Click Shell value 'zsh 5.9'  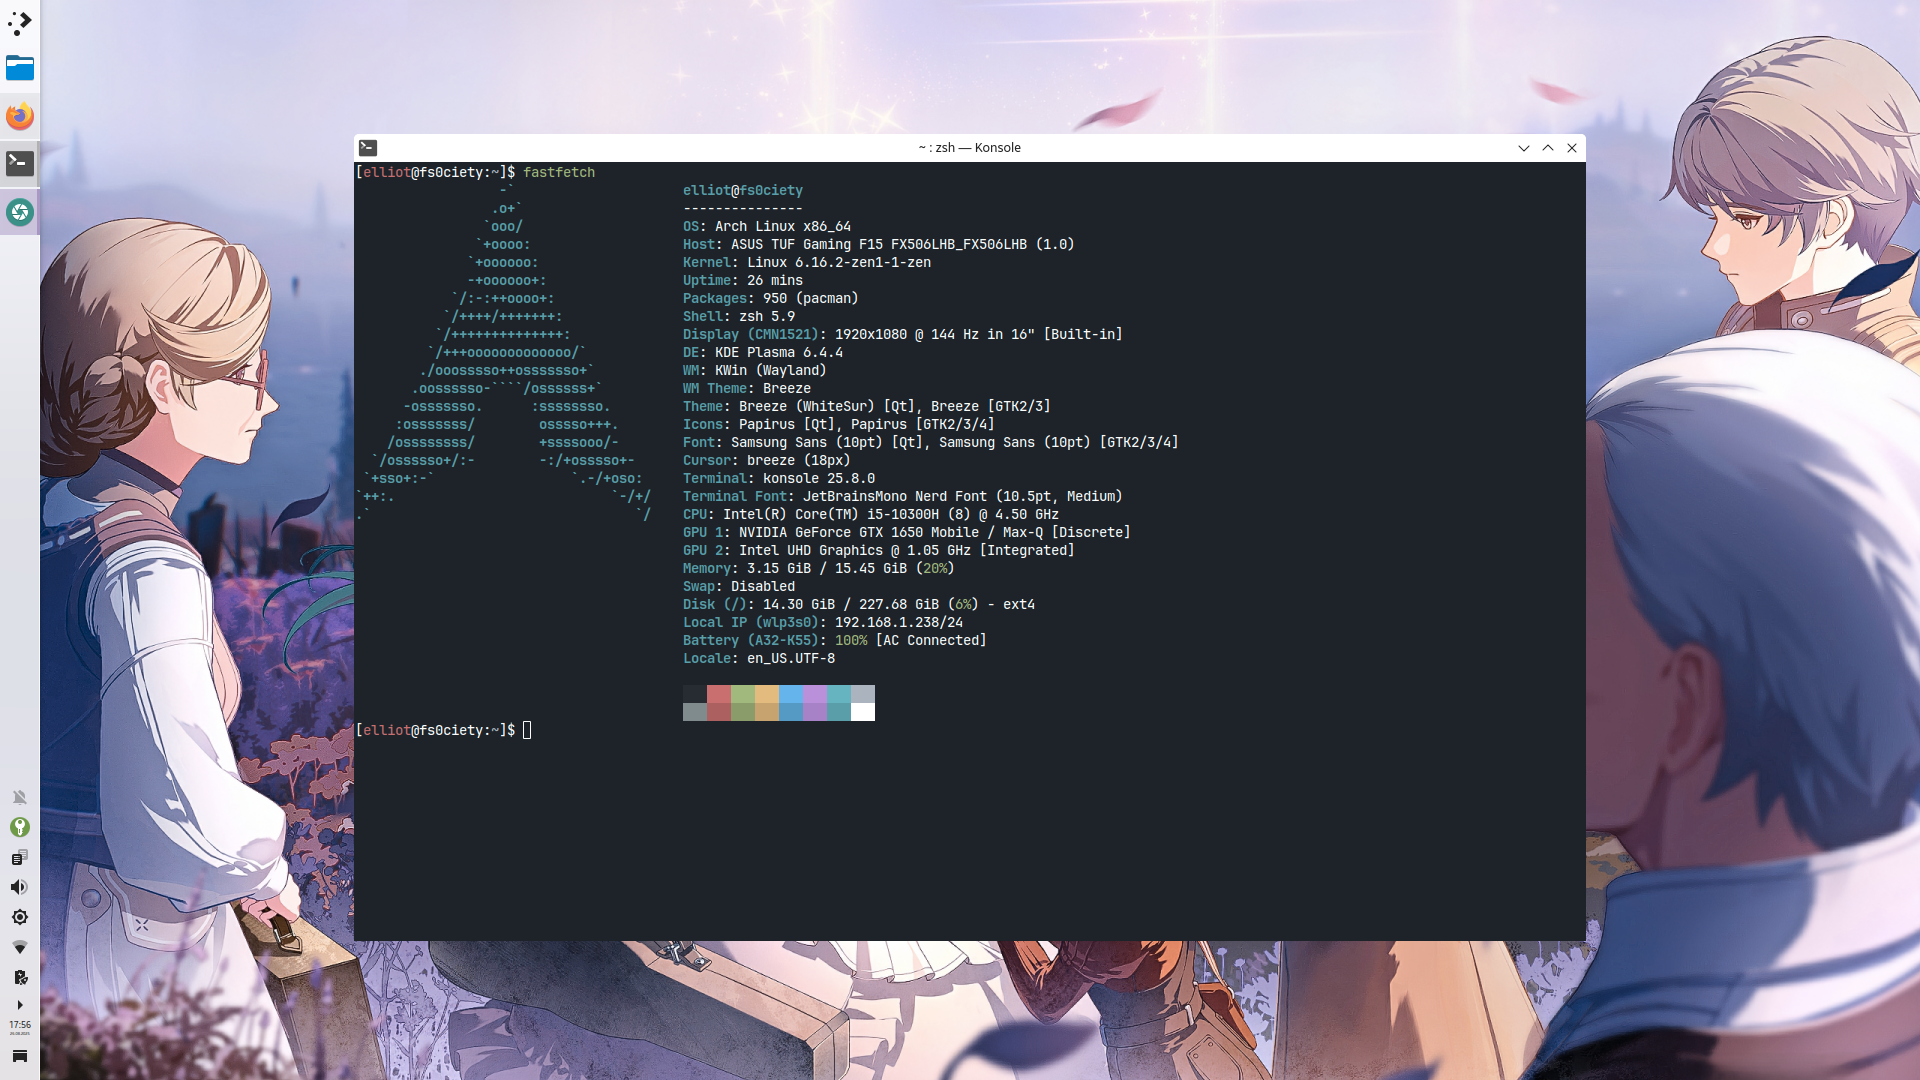click(767, 317)
